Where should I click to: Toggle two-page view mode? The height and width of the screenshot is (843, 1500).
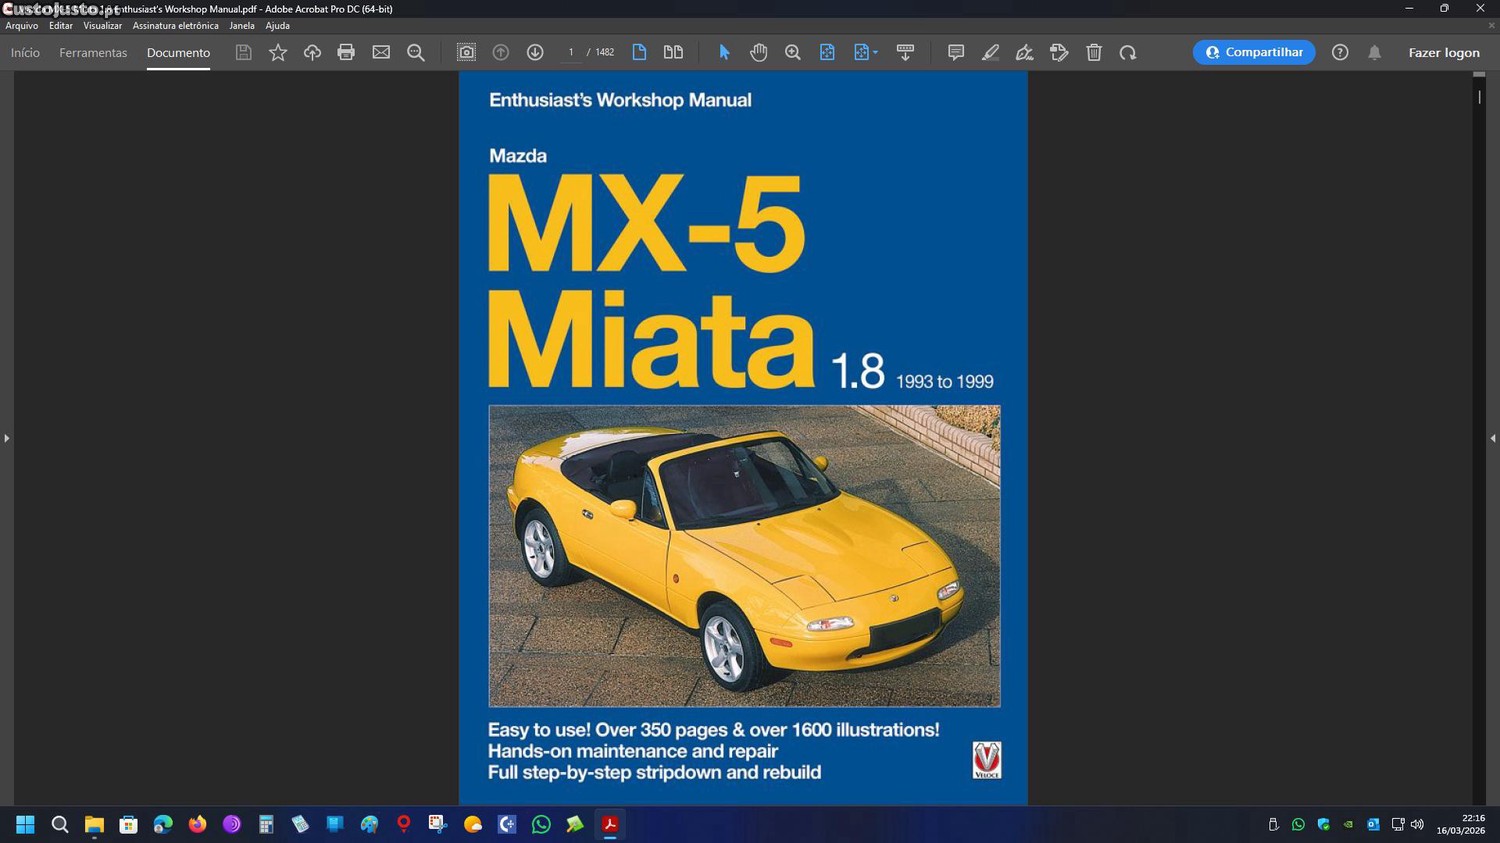pos(673,52)
